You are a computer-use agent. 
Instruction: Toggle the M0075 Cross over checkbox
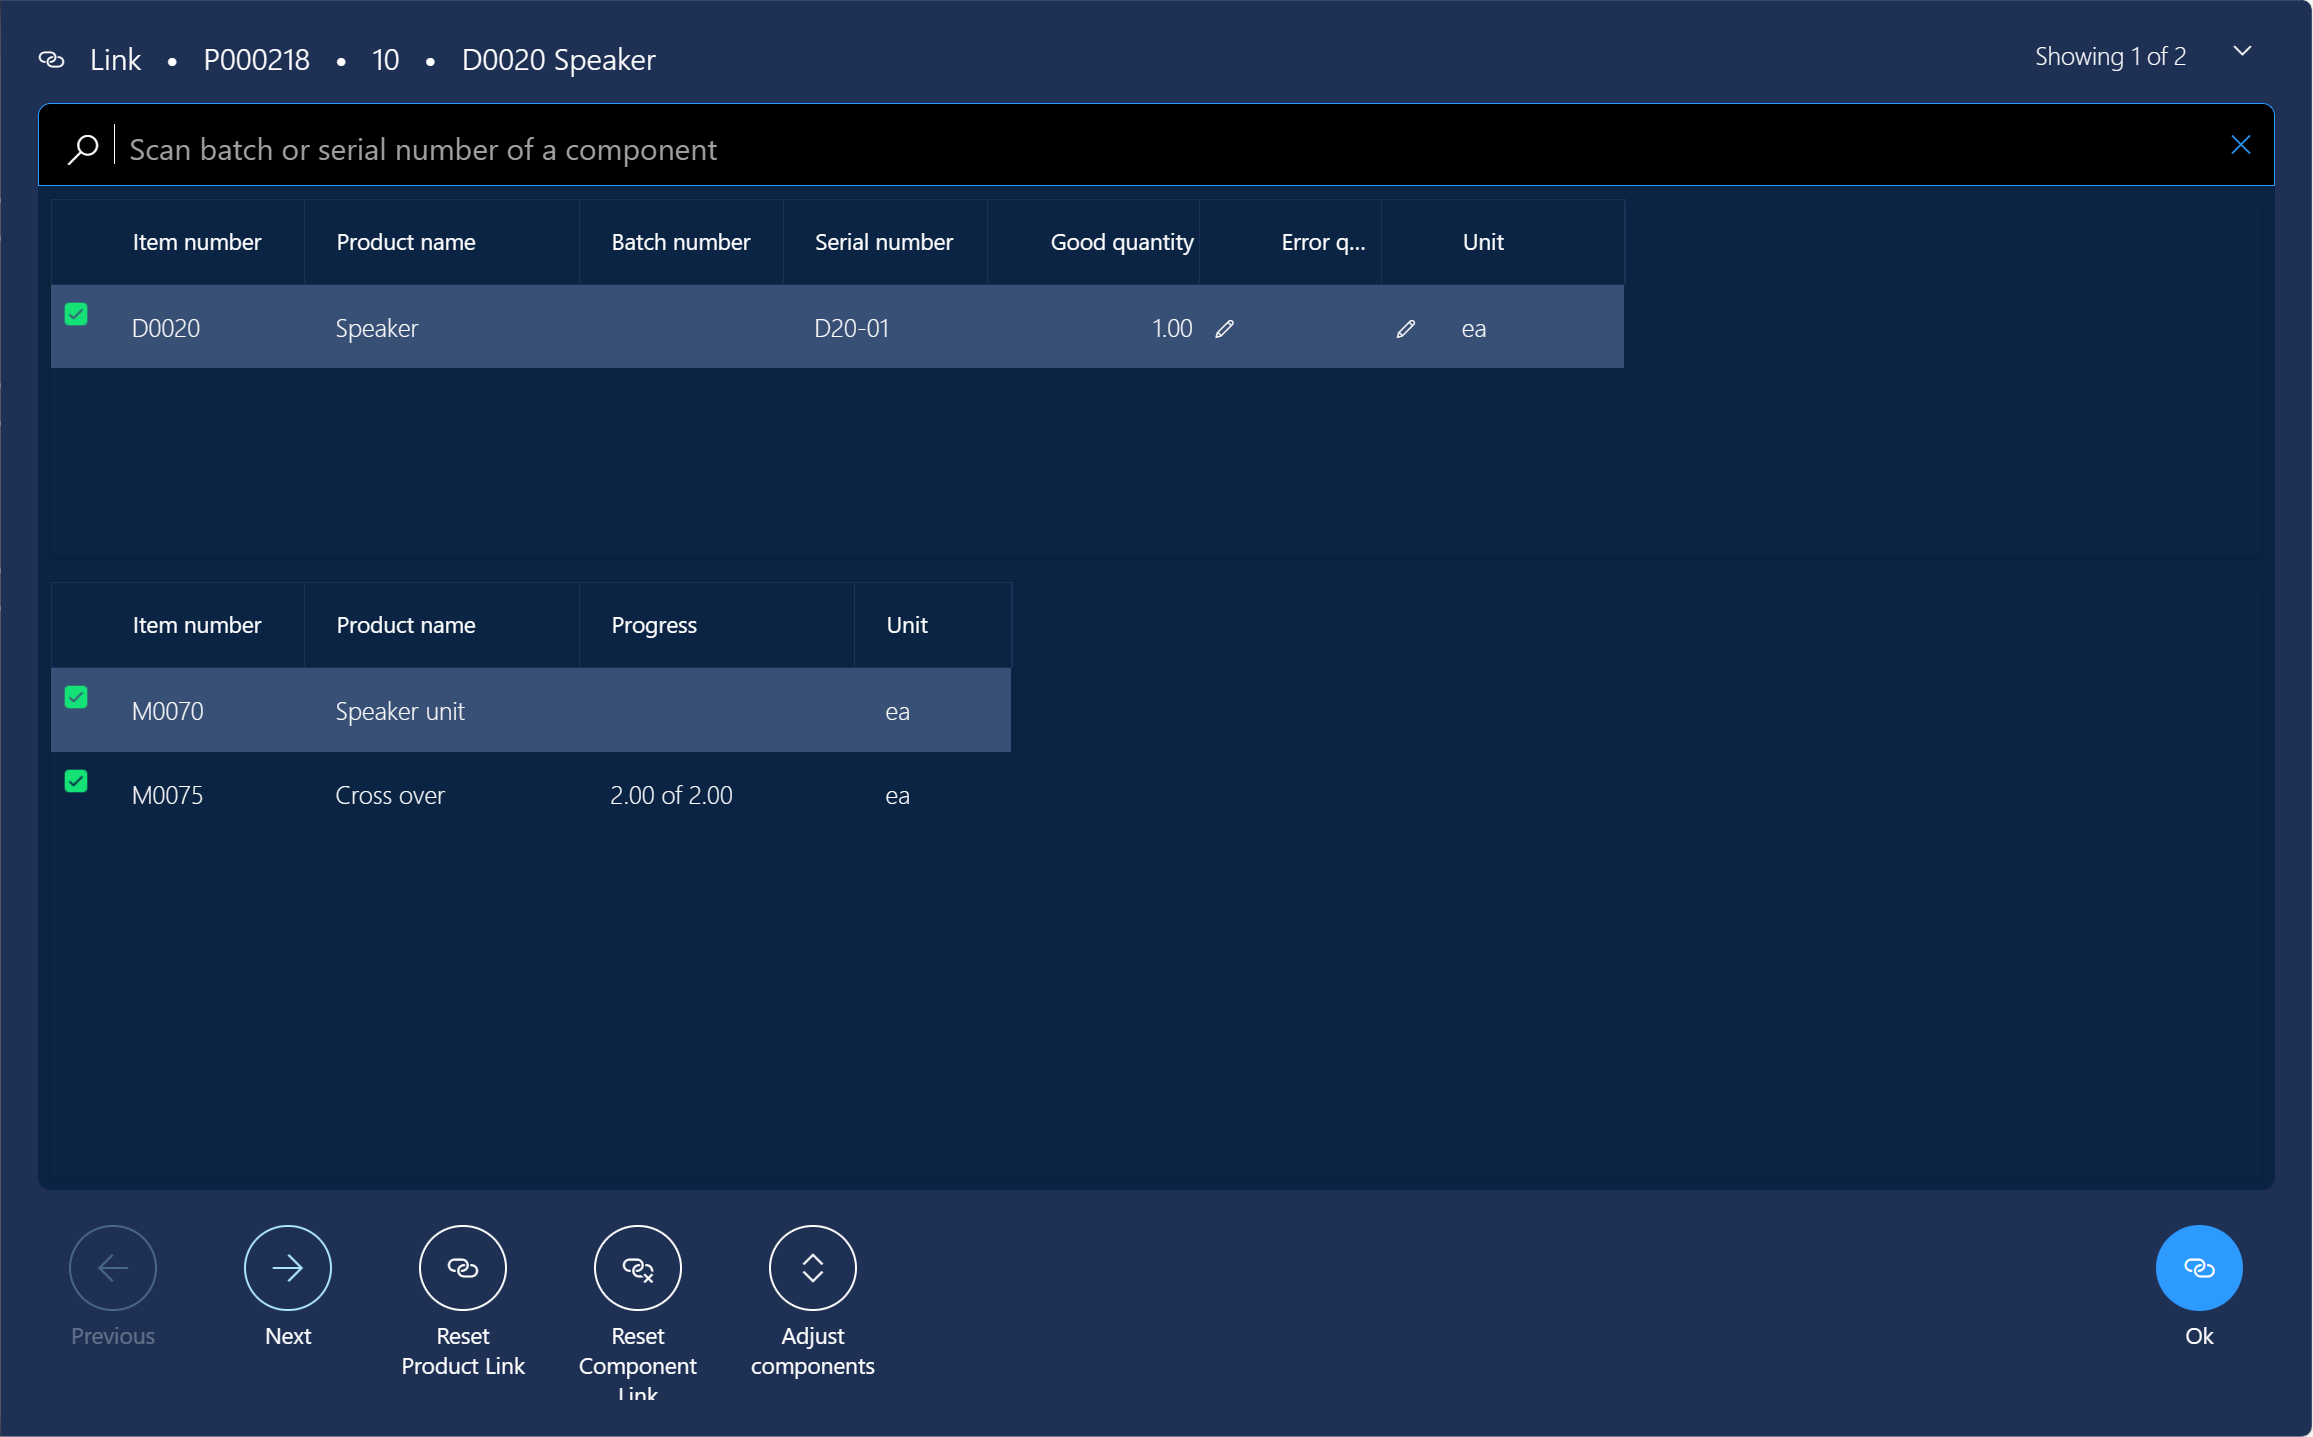[76, 781]
